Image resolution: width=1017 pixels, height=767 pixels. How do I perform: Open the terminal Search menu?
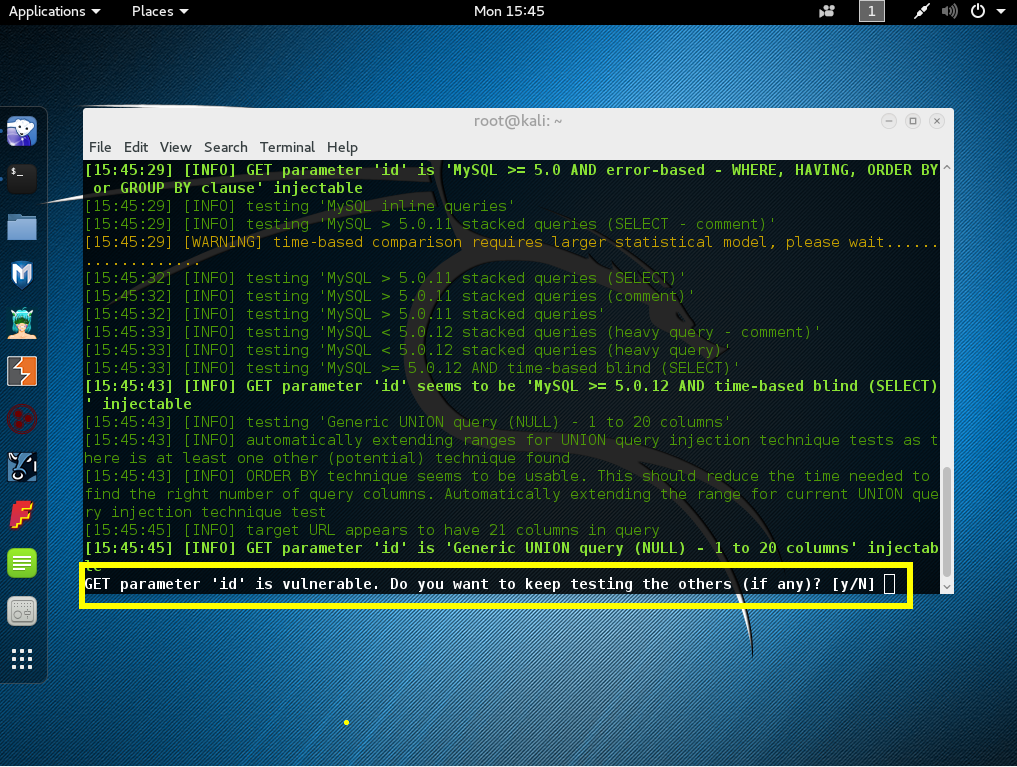click(x=226, y=147)
